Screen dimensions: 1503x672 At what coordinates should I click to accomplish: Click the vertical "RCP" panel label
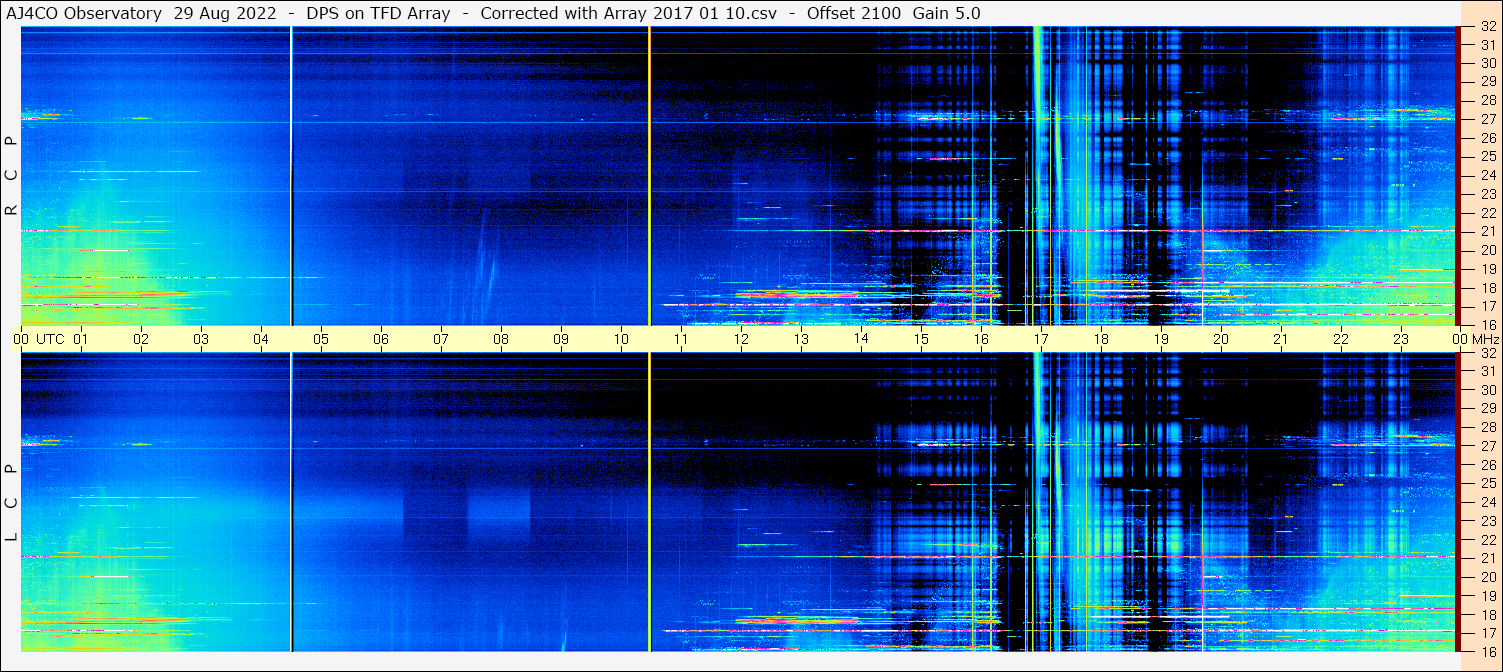[12, 176]
